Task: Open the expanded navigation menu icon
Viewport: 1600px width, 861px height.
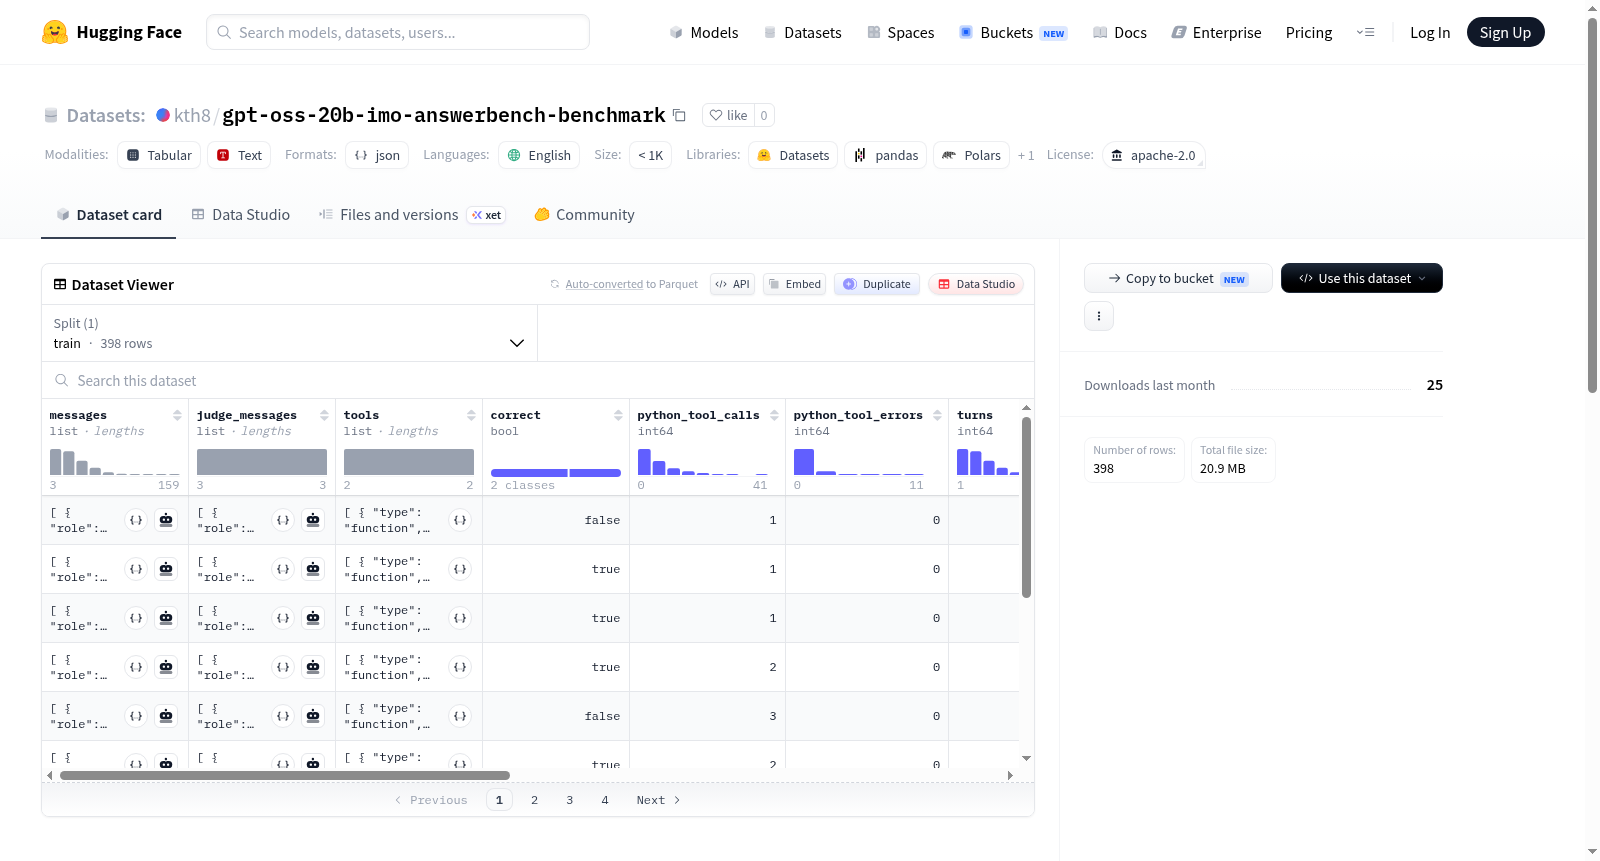Action: click(x=1365, y=32)
